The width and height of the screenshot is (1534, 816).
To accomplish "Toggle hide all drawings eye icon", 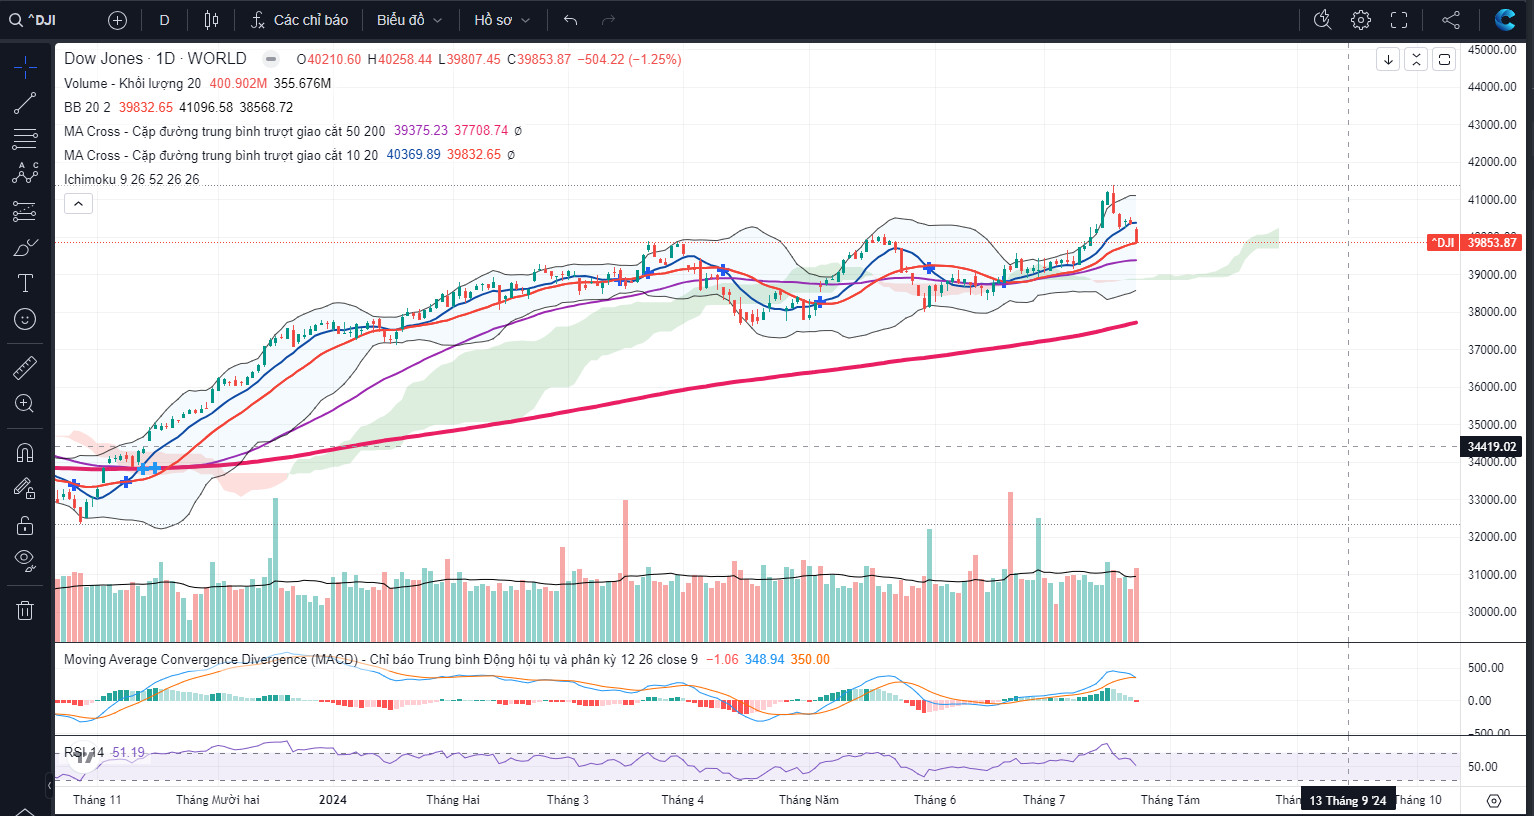I will [25, 560].
